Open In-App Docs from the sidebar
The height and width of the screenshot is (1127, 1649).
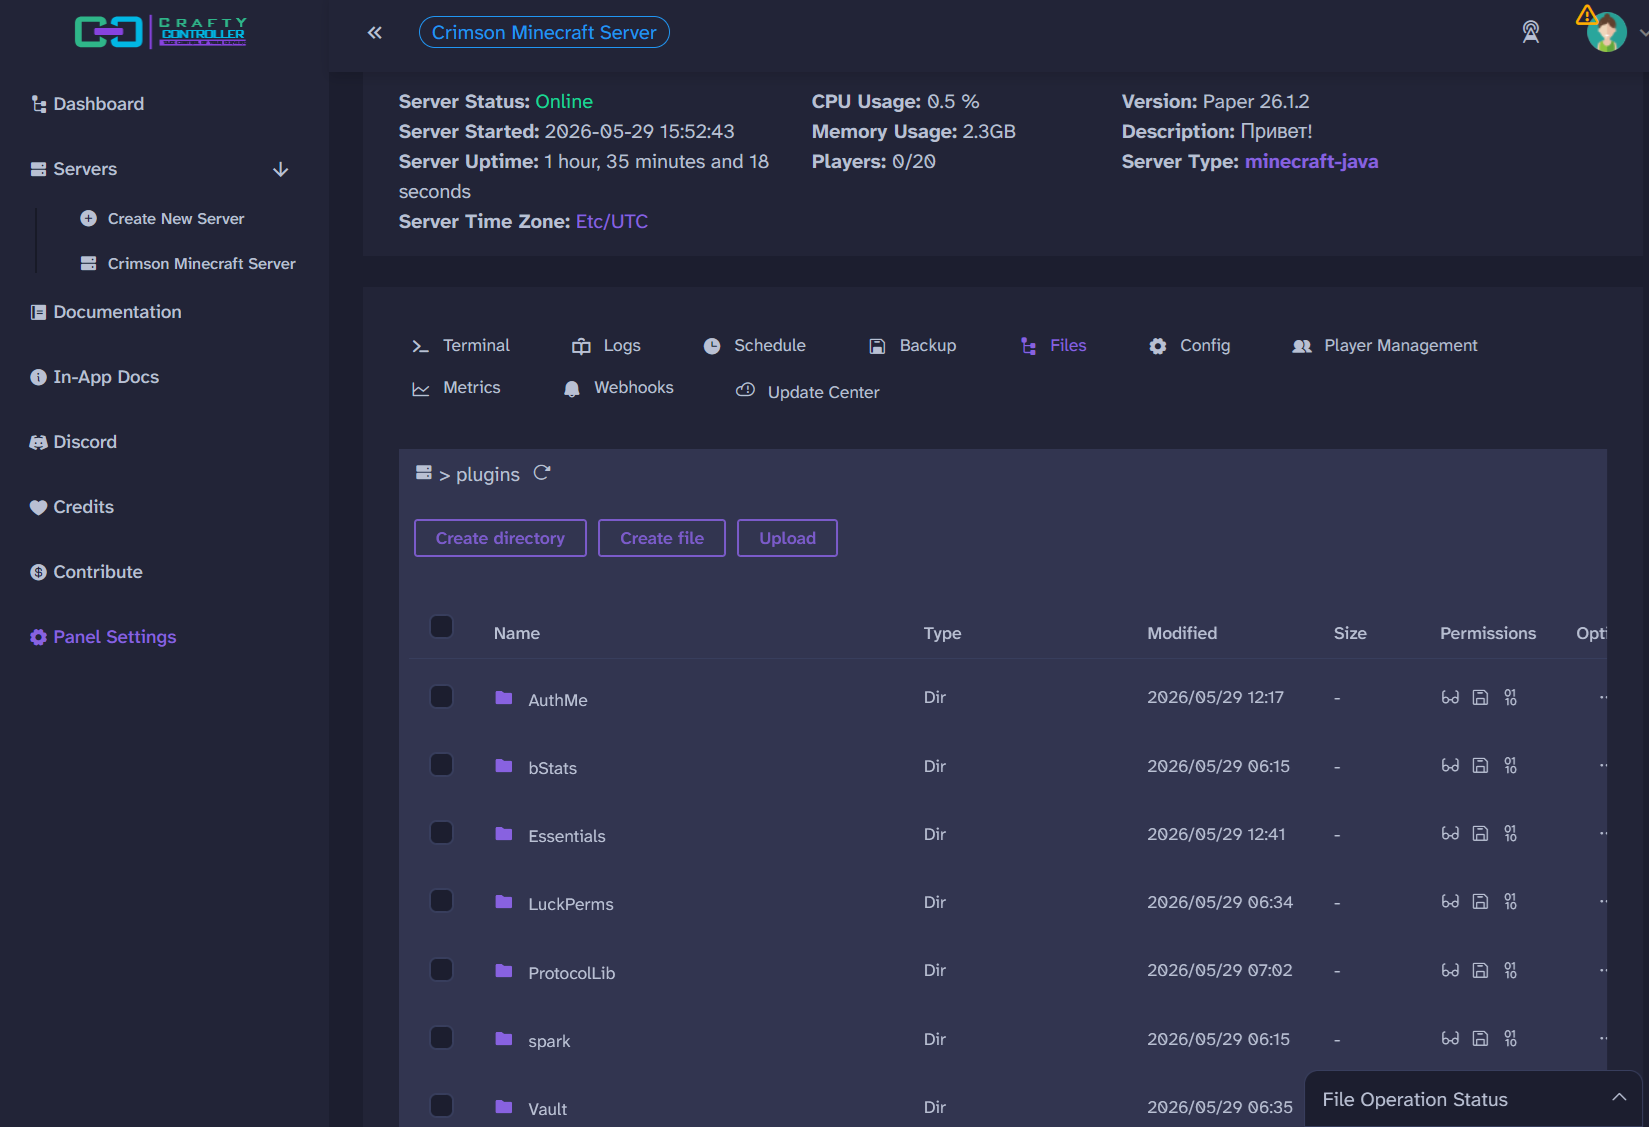pyautogui.click(x=95, y=377)
